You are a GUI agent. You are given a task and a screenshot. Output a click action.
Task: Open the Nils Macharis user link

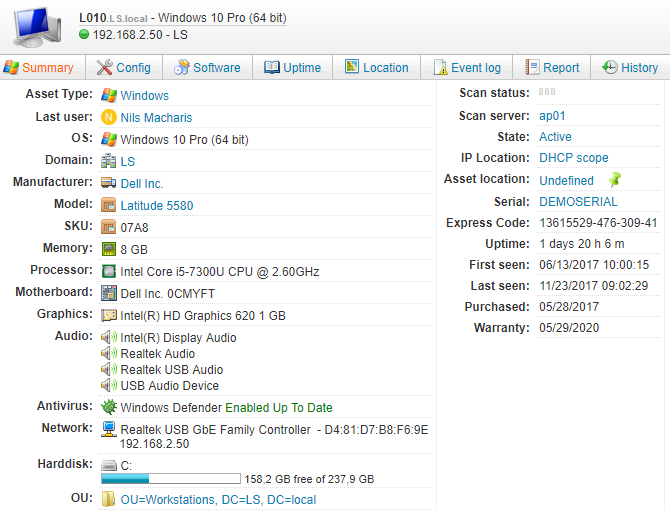[x=156, y=117]
